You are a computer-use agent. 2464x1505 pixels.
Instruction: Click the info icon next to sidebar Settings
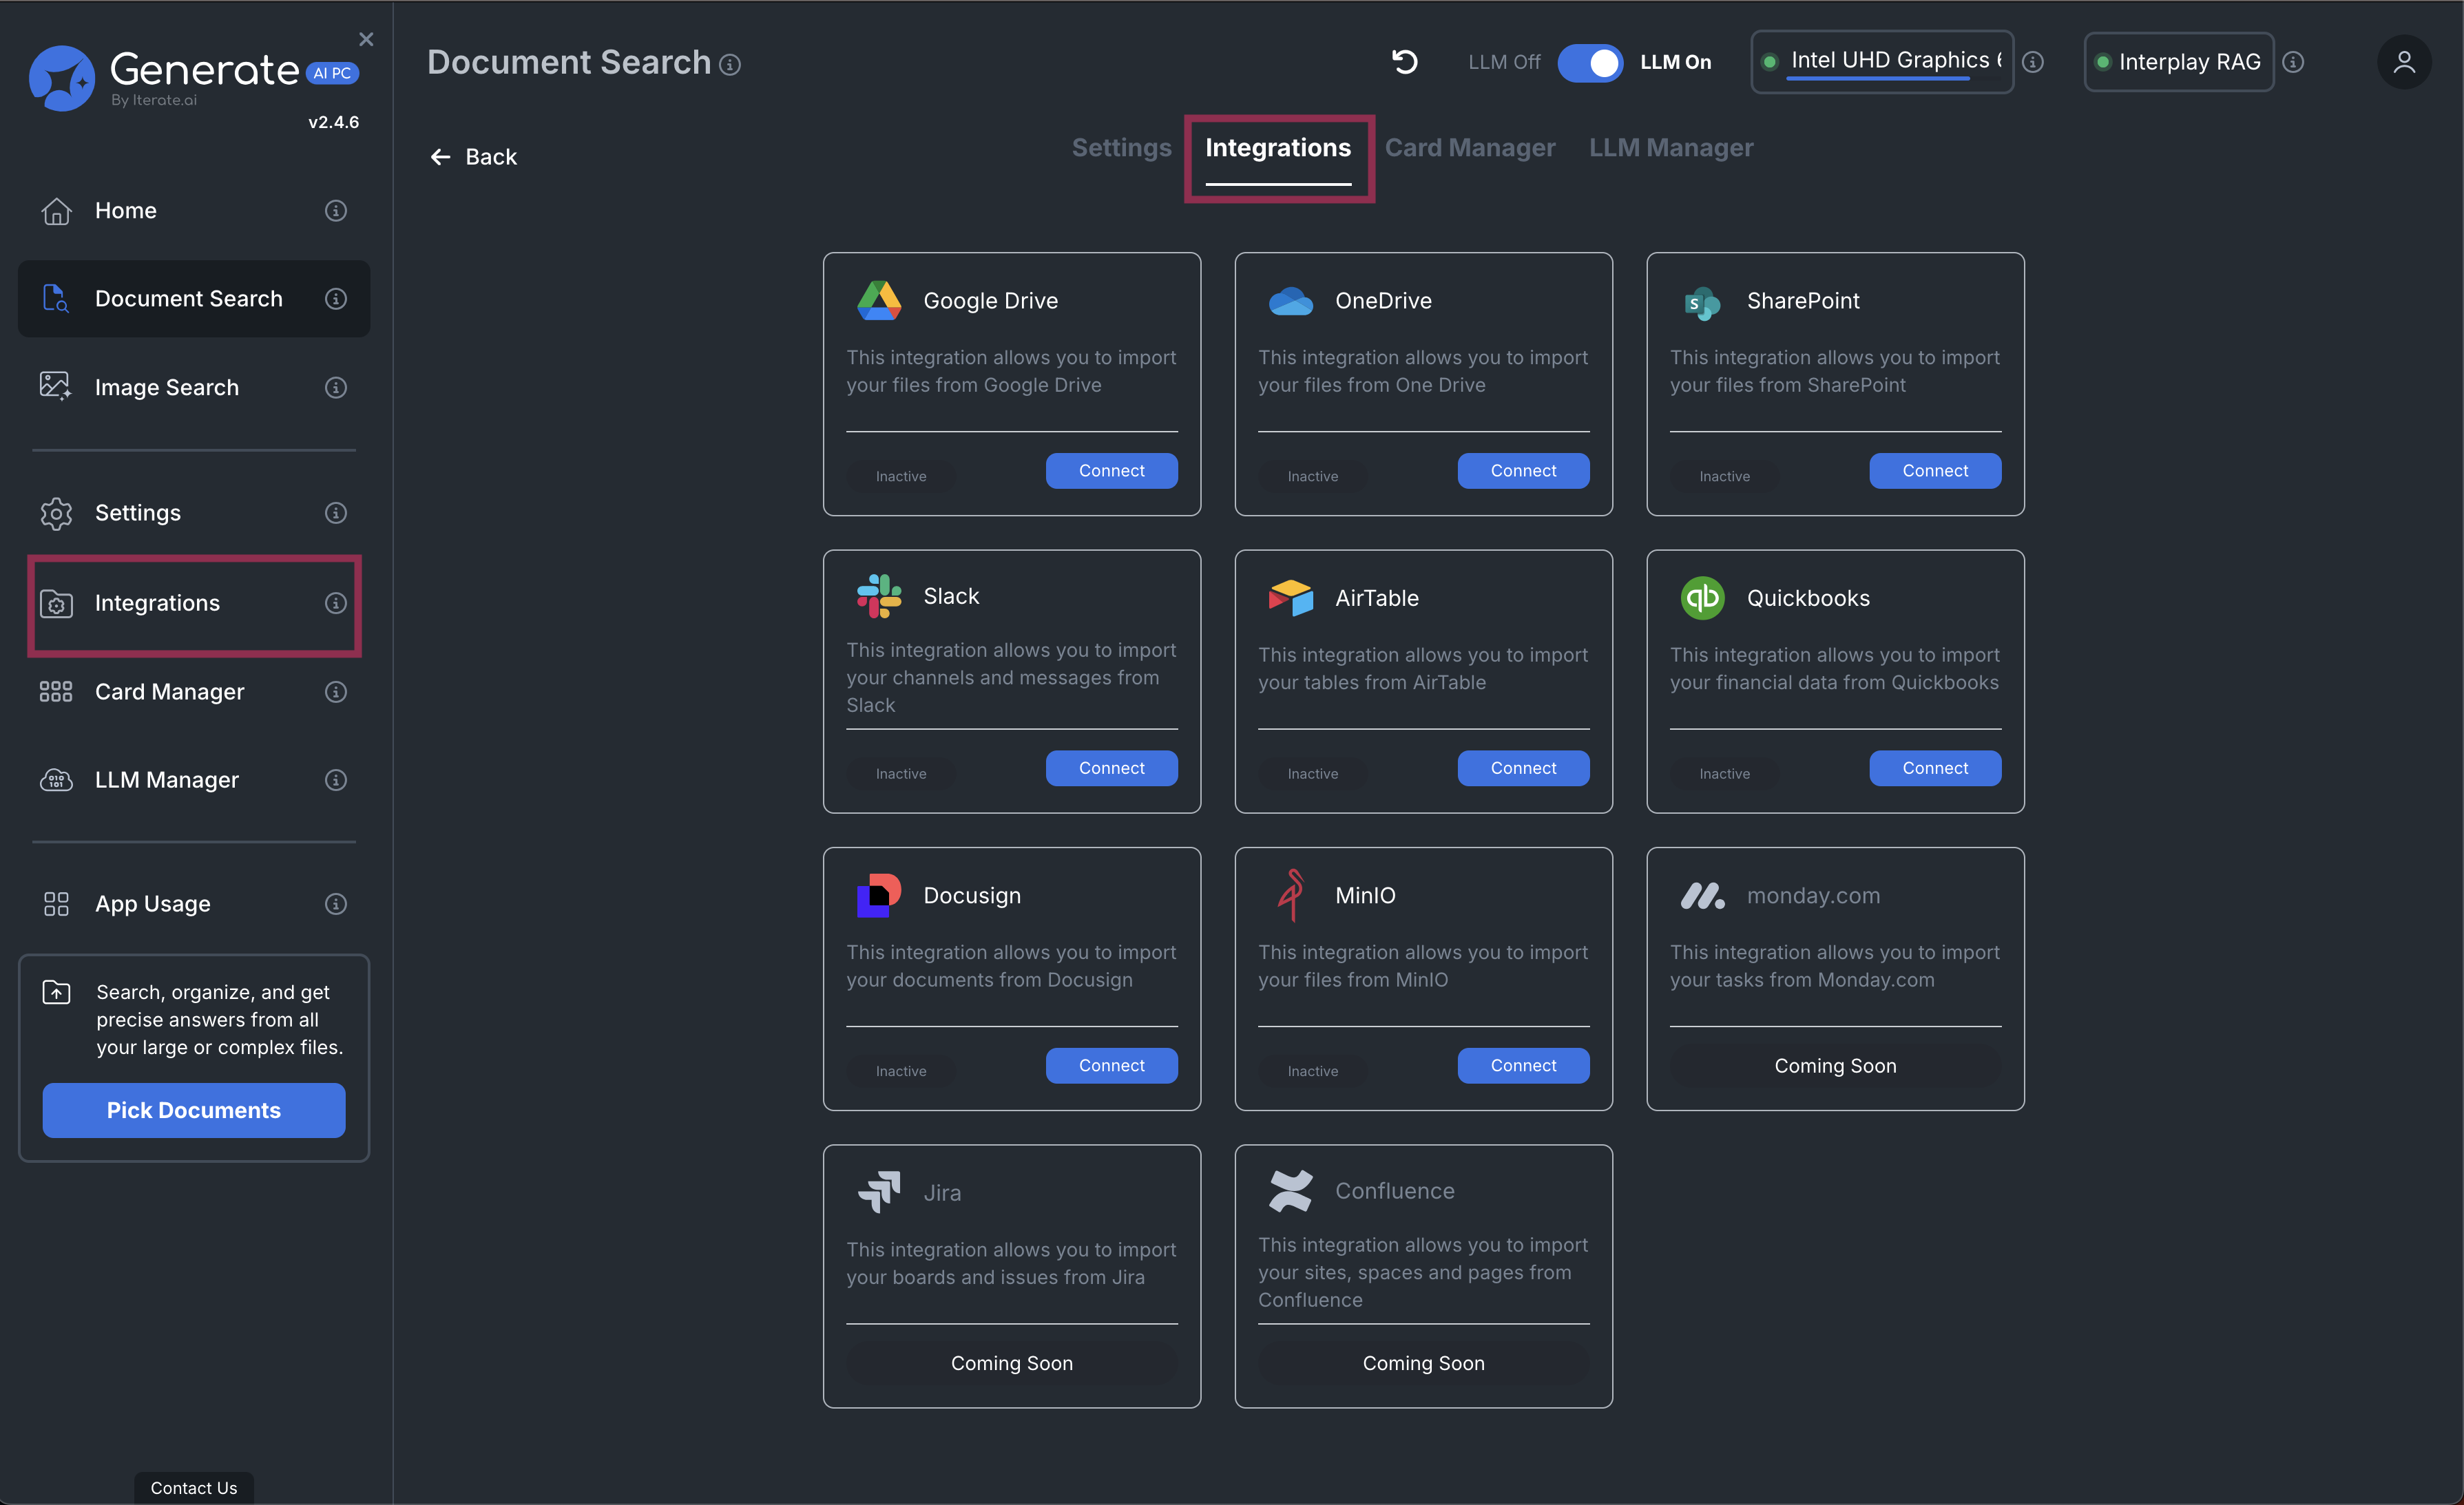336,513
